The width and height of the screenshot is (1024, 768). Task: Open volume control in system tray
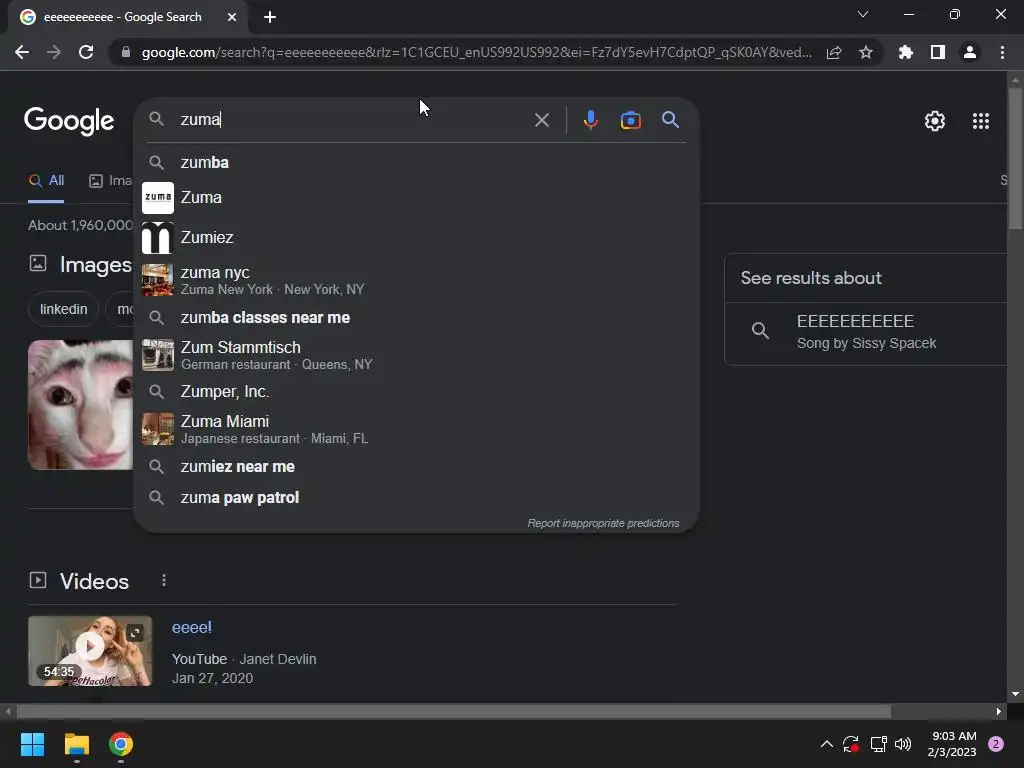pyautogui.click(x=903, y=744)
